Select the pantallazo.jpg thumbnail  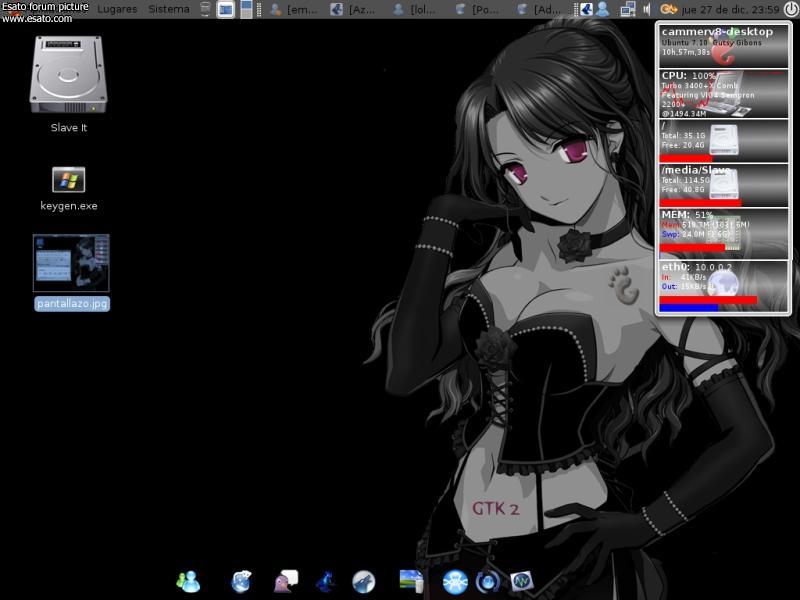point(71,263)
